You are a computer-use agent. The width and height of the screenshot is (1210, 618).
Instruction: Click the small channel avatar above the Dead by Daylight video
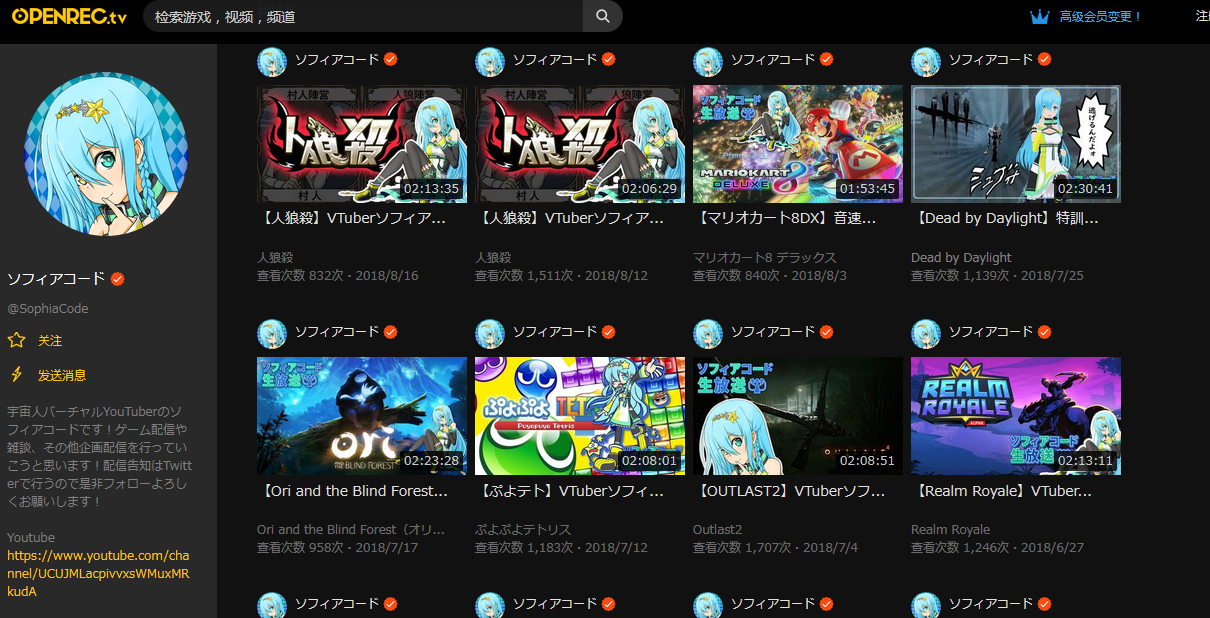point(926,61)
